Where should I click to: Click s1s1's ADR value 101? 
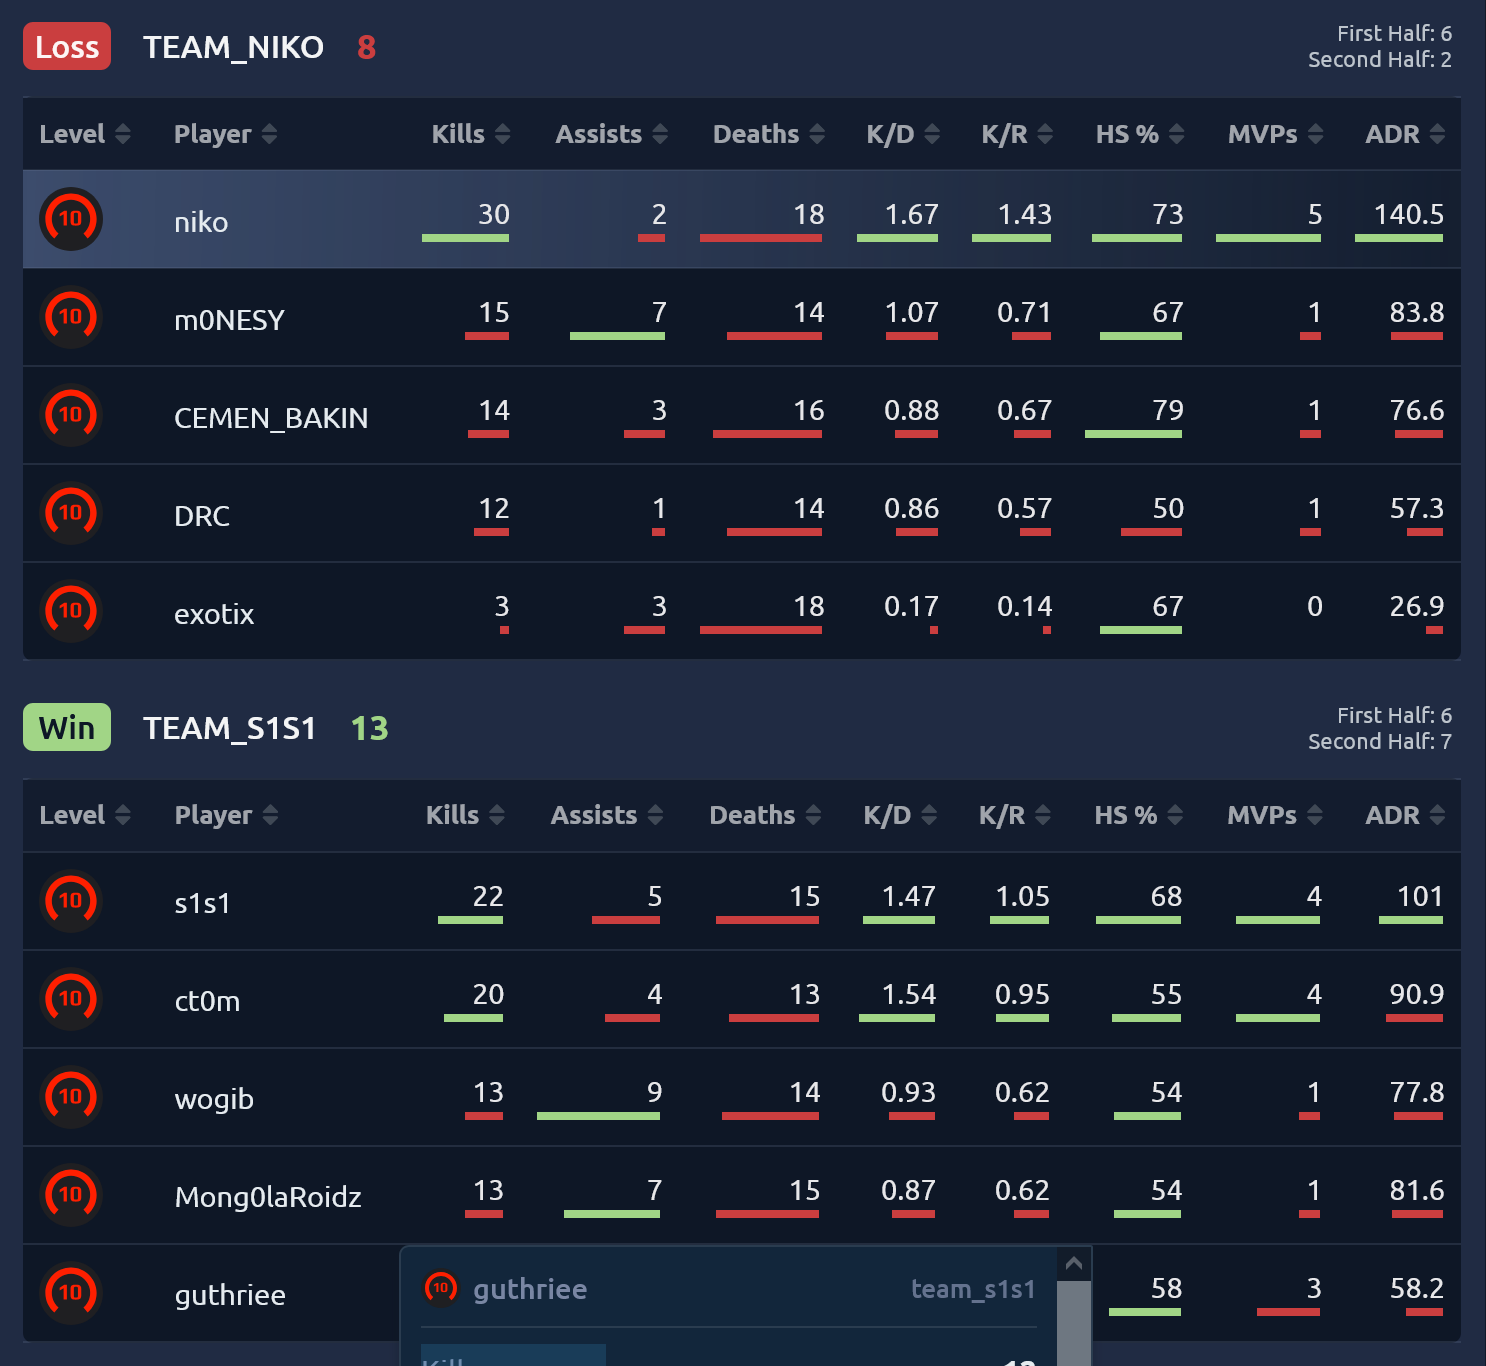click(1420, 897)
